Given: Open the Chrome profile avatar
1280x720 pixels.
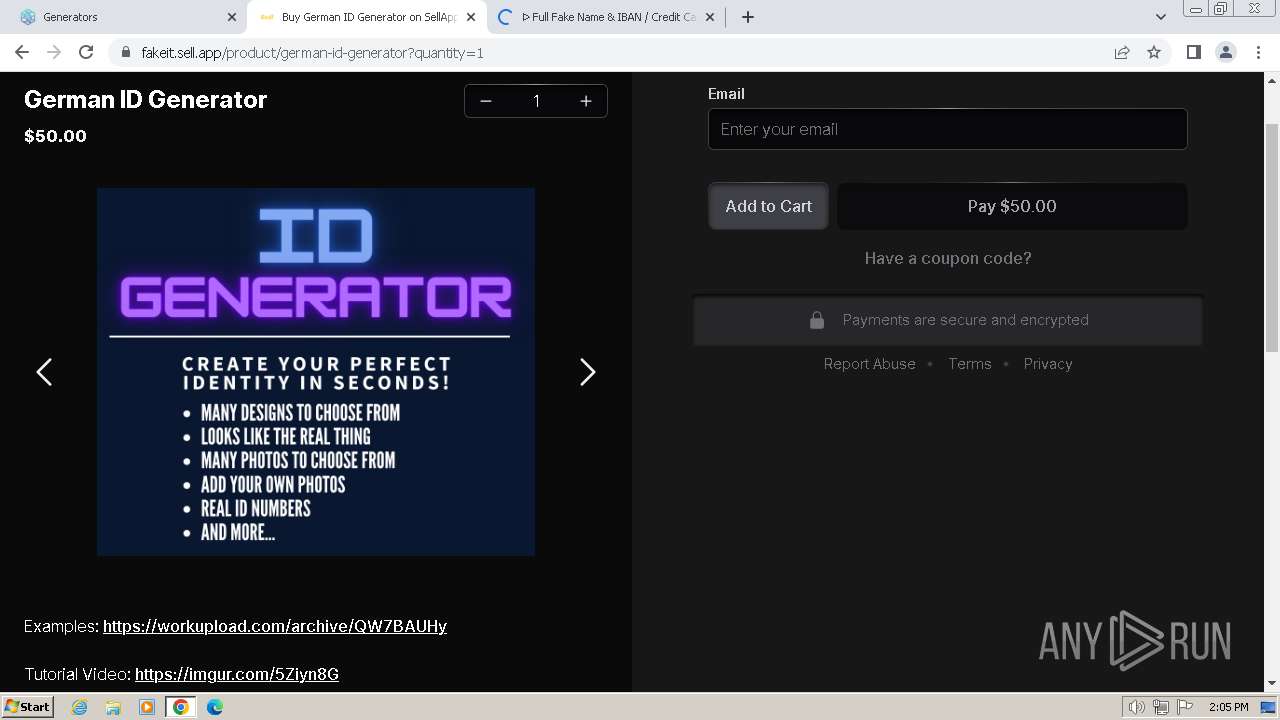Looking at the screenshot, I should (x=1226, y=52).
